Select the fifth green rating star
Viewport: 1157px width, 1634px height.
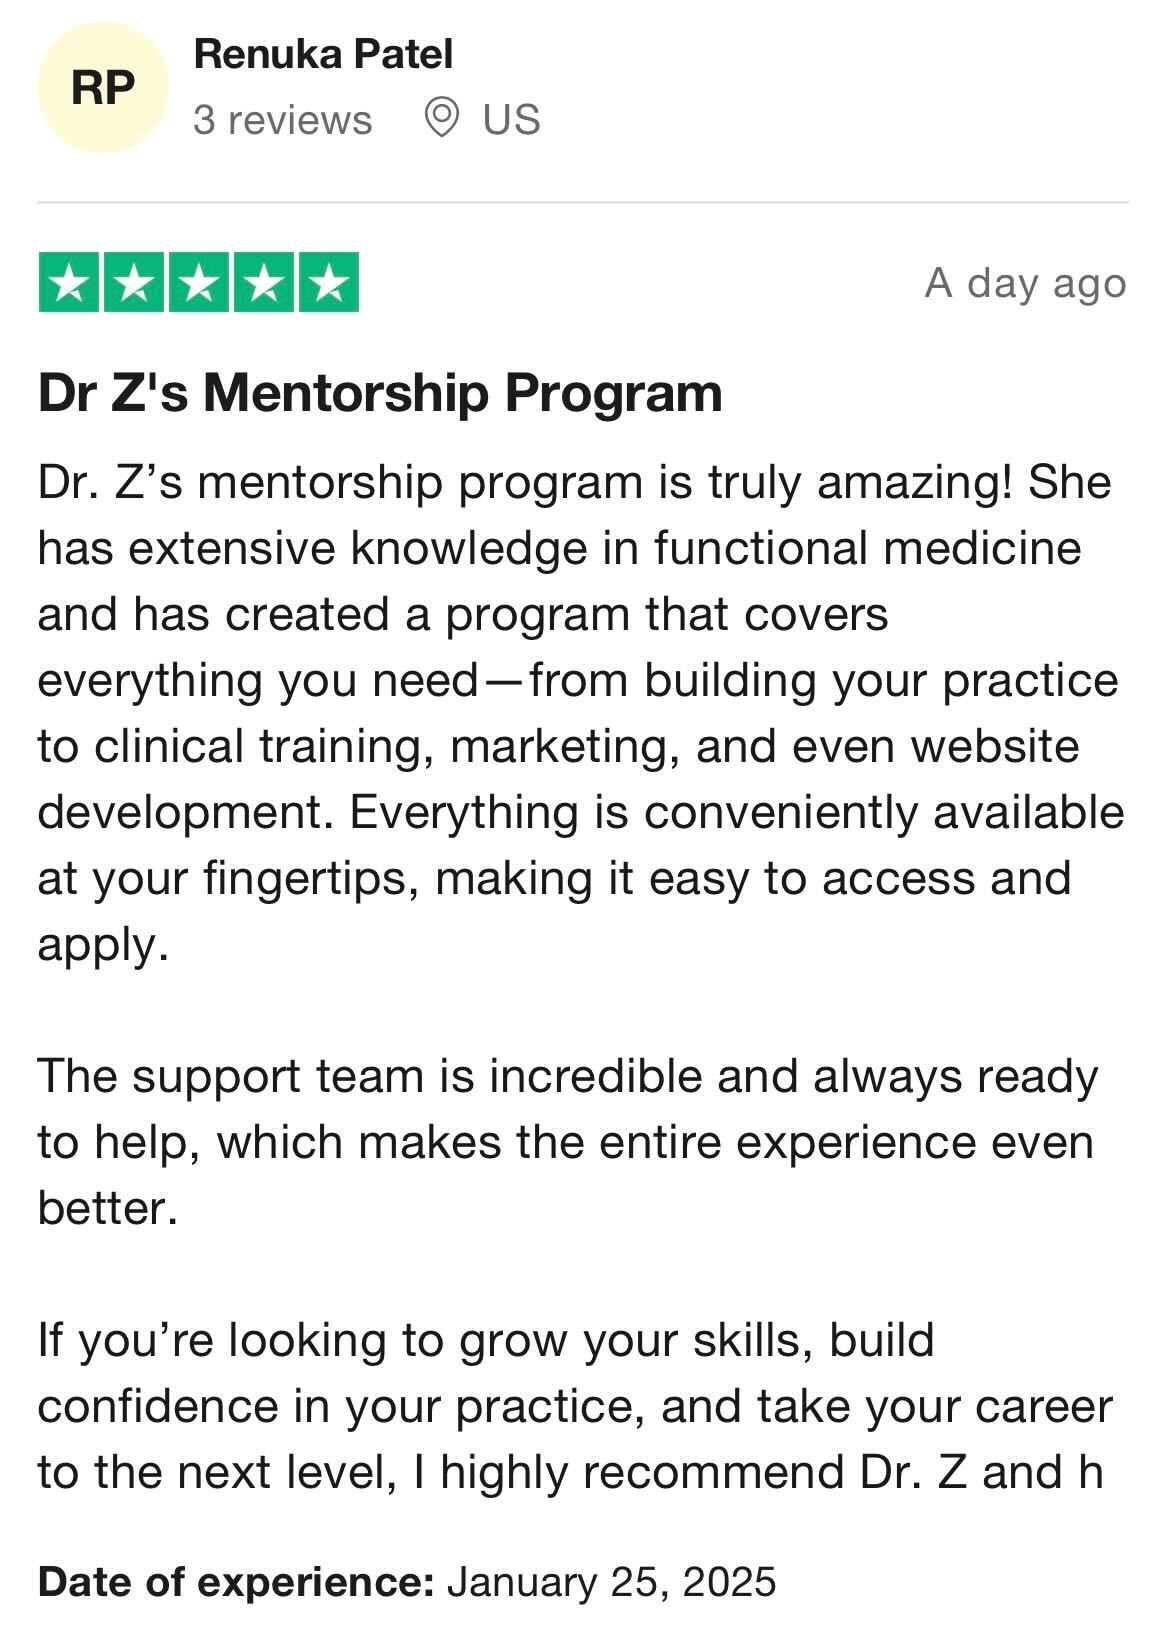coord(329,283)
